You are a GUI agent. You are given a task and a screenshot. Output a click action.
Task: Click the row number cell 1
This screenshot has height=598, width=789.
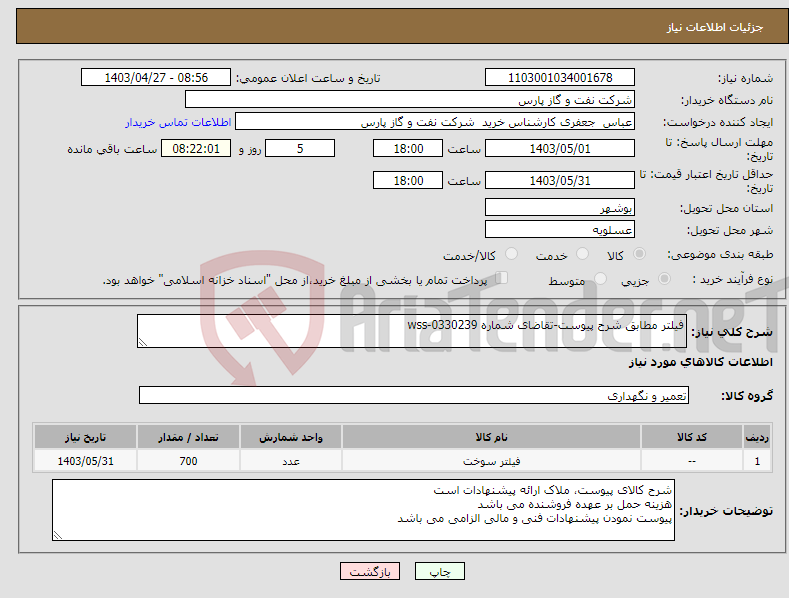757,461
